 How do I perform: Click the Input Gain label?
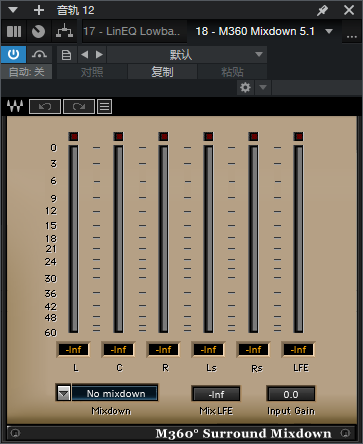click(291, 411)
